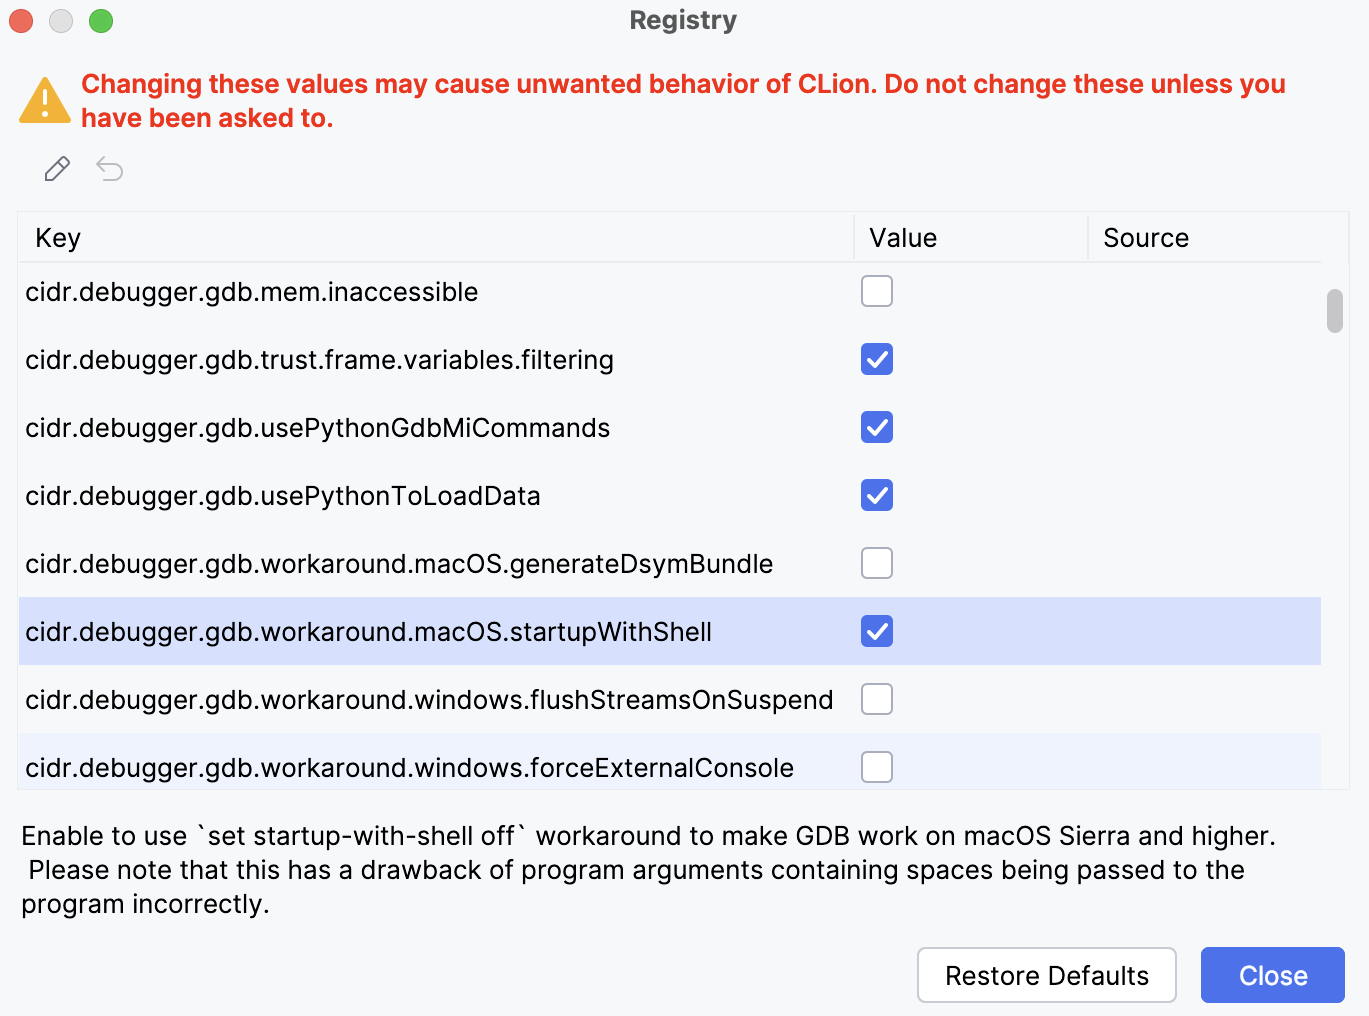Click the revert value arrow icon

click(x=109, y=169)
